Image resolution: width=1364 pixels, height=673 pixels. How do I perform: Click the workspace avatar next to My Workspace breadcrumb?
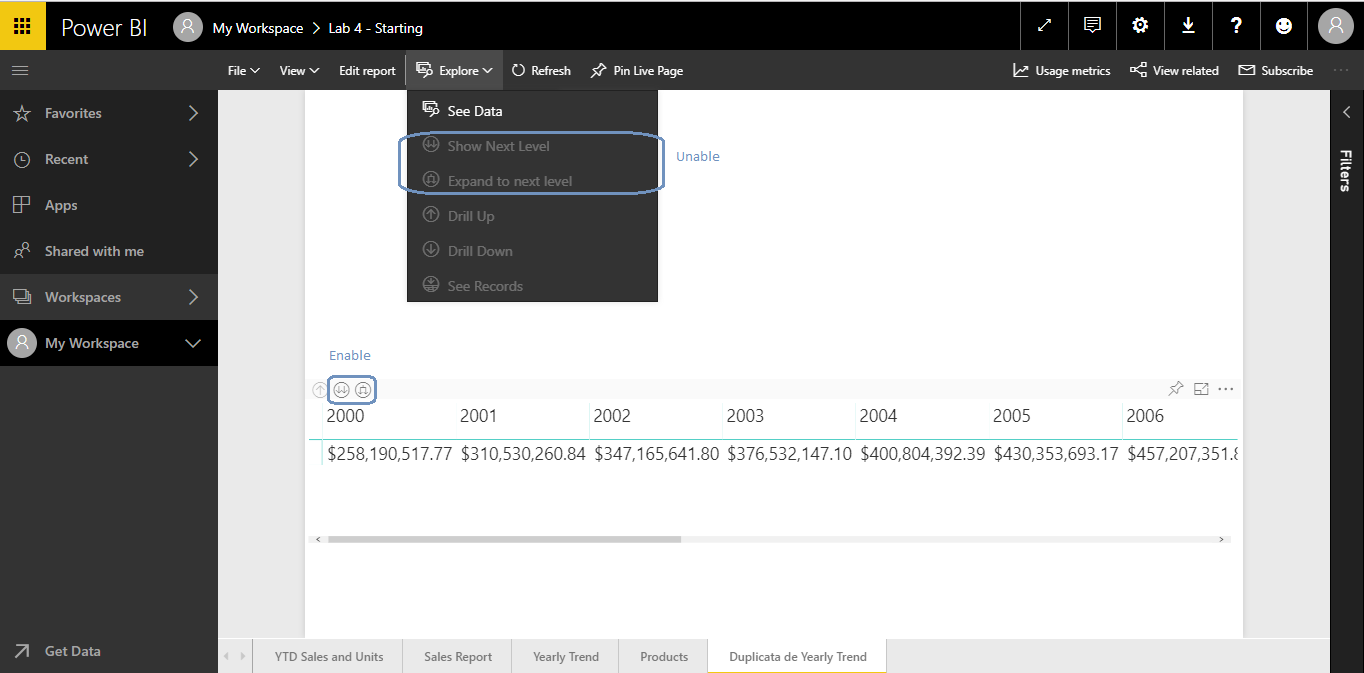[x=187, y=27]
